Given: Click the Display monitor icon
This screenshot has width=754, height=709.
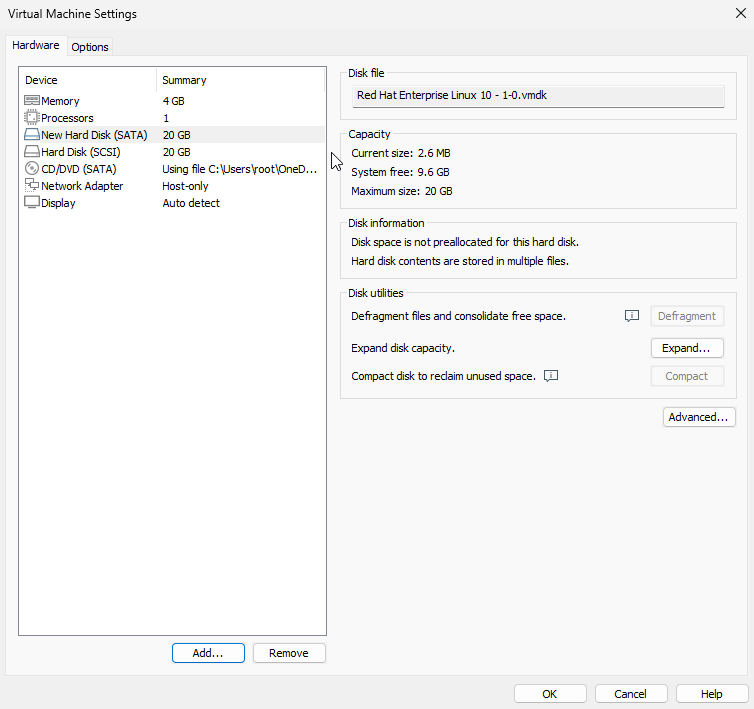Looking at the screenshot, I should click(32, 203).
